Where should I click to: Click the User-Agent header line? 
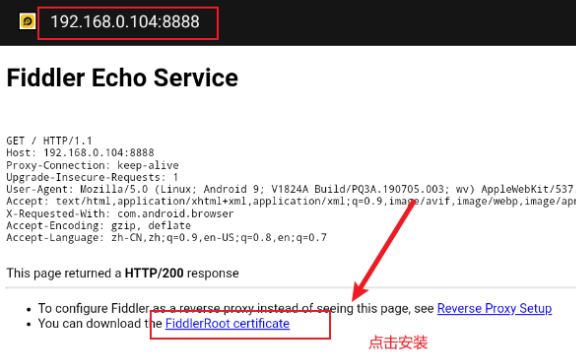[x=291, y=189]
